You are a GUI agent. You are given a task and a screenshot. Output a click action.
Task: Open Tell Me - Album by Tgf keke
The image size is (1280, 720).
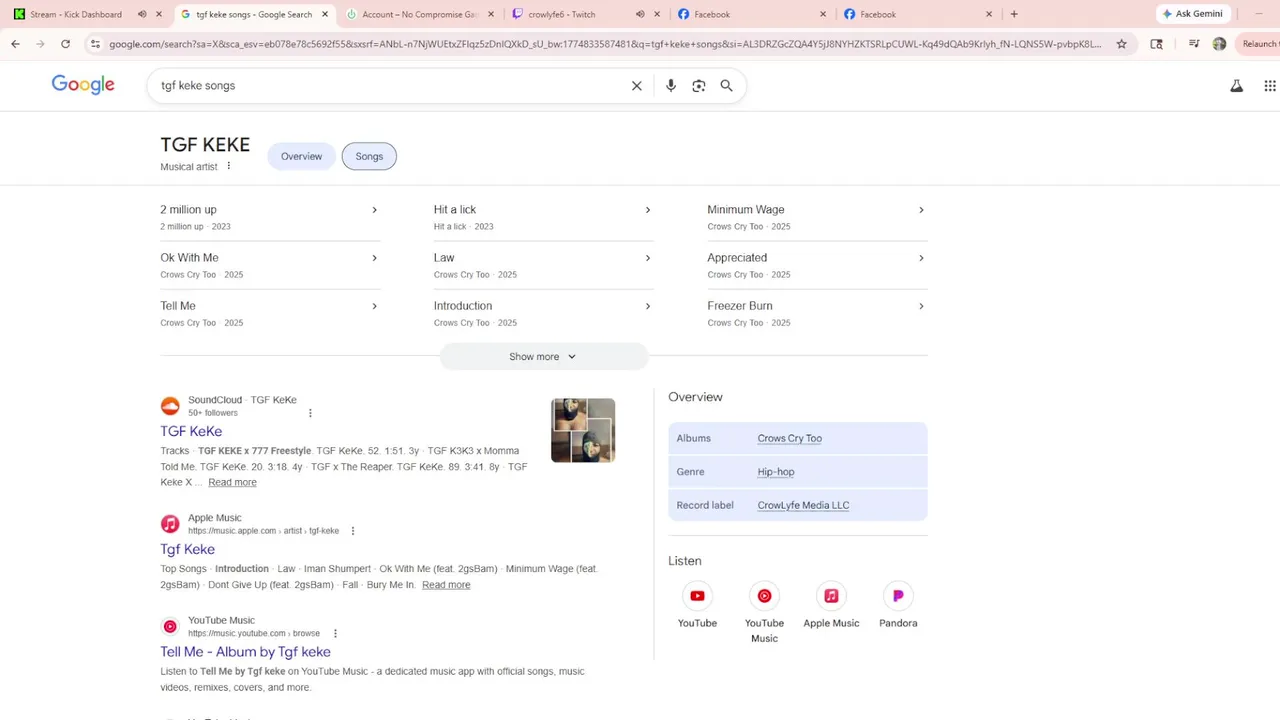(245, 652)
